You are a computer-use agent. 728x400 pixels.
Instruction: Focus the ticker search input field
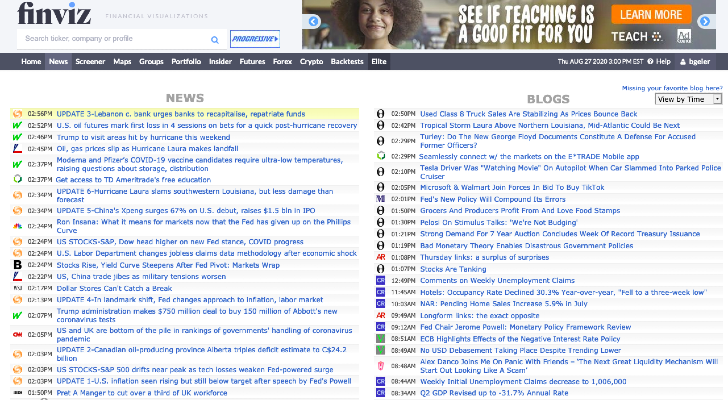click(x=120, y=38)
